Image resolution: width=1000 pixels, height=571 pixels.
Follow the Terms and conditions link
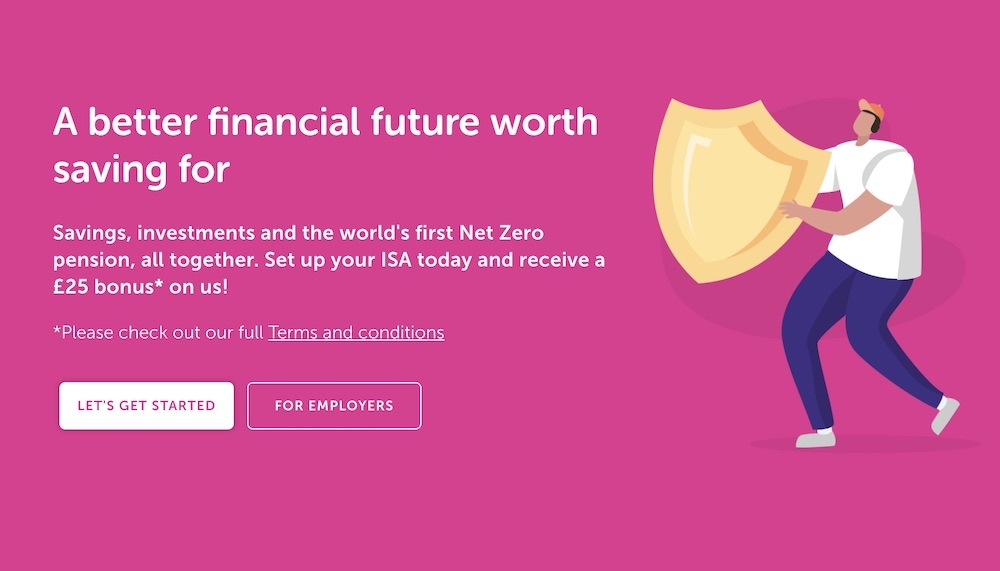(x=356, y=332)
